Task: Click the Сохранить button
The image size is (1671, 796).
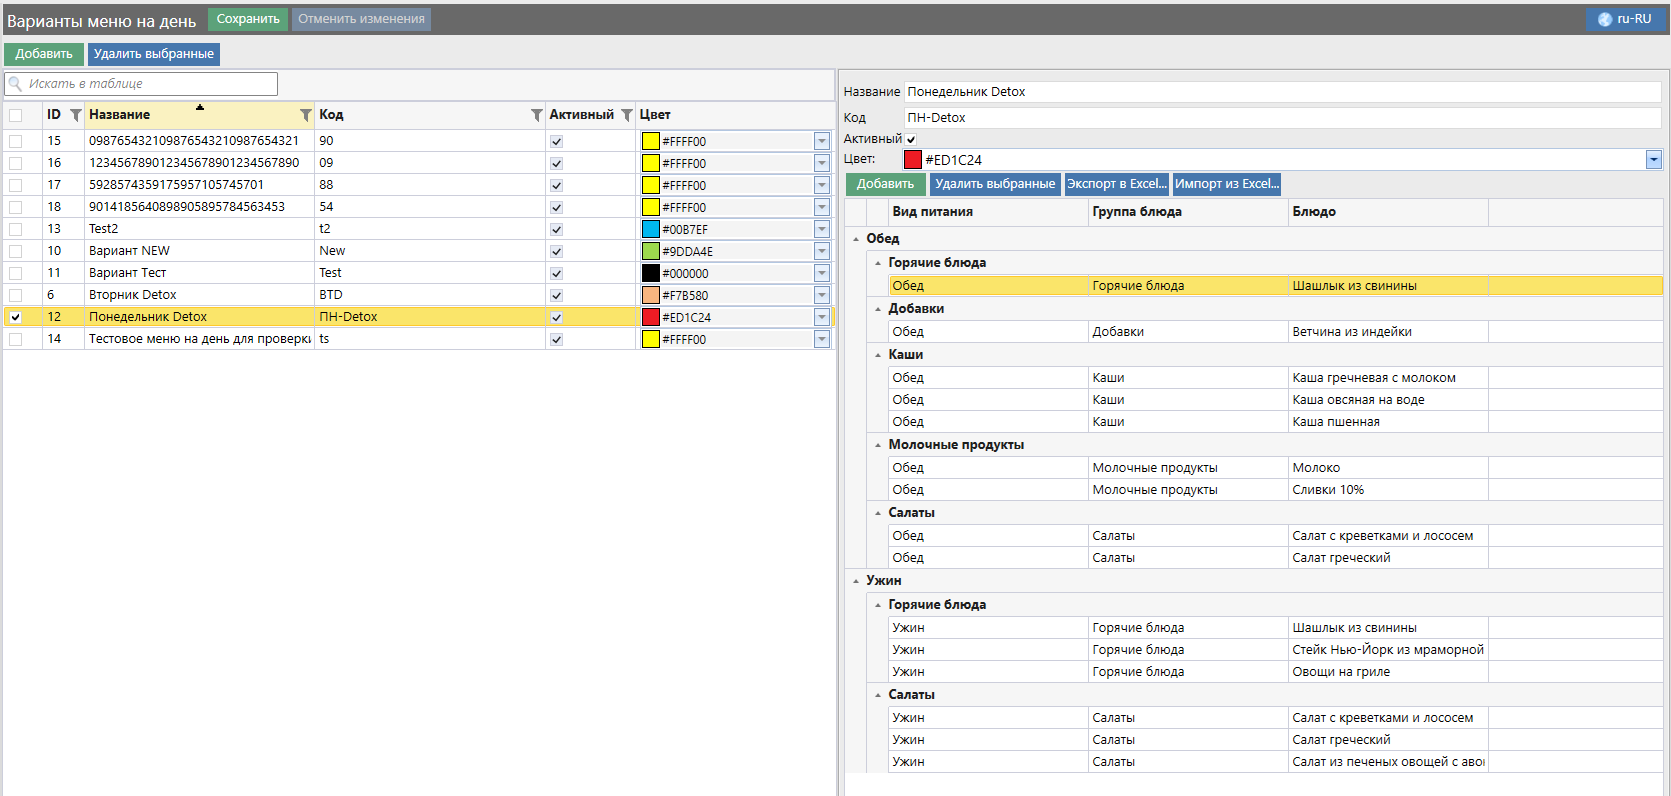Action: (x=248, y=19)
